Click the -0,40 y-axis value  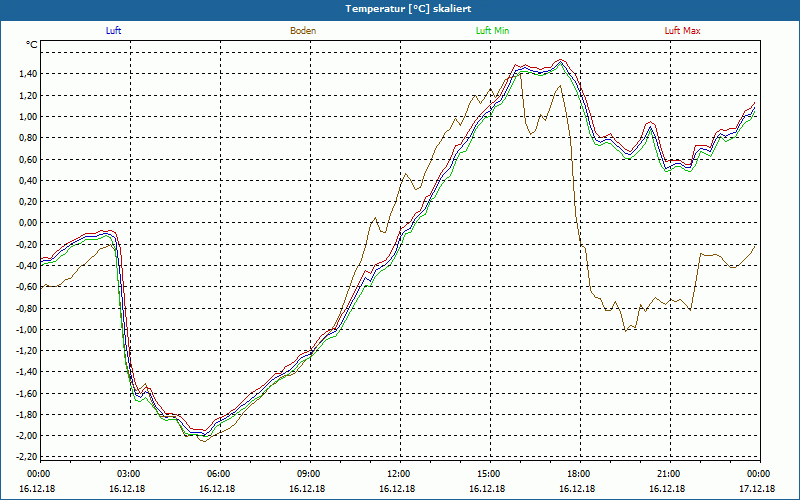[x=27, y=265]
